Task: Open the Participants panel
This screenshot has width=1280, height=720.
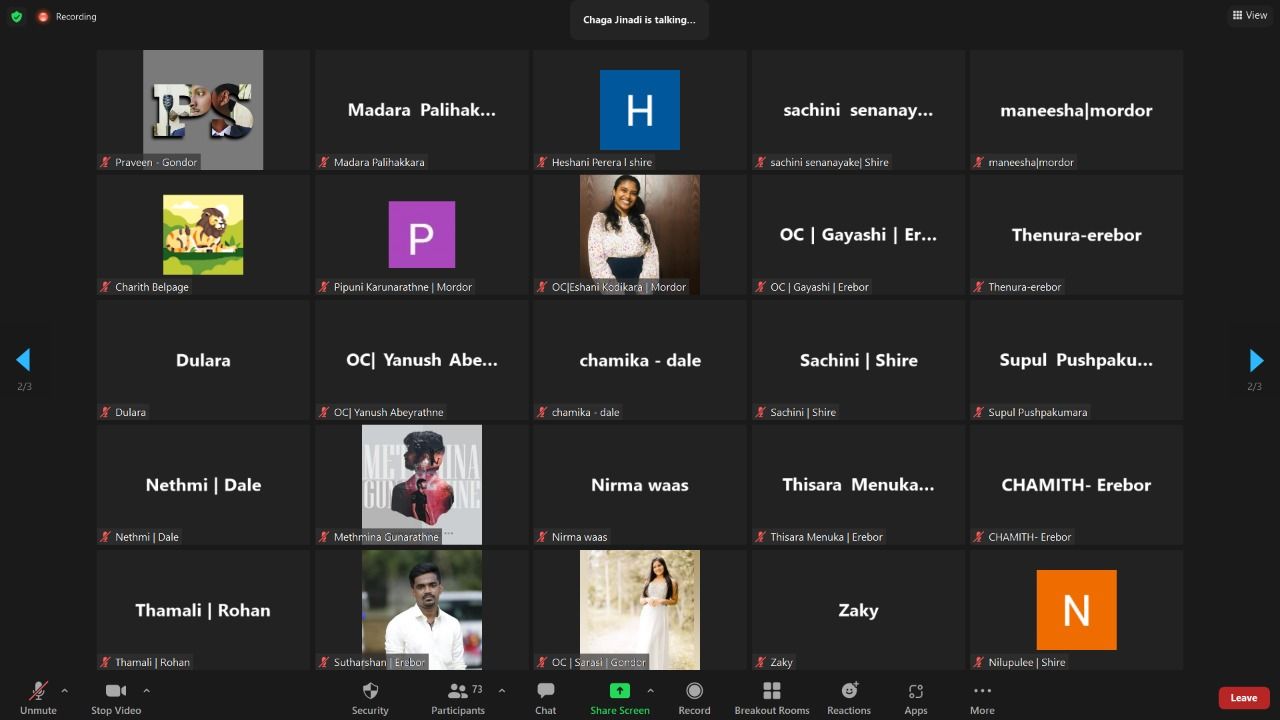Action: [458, 697]
